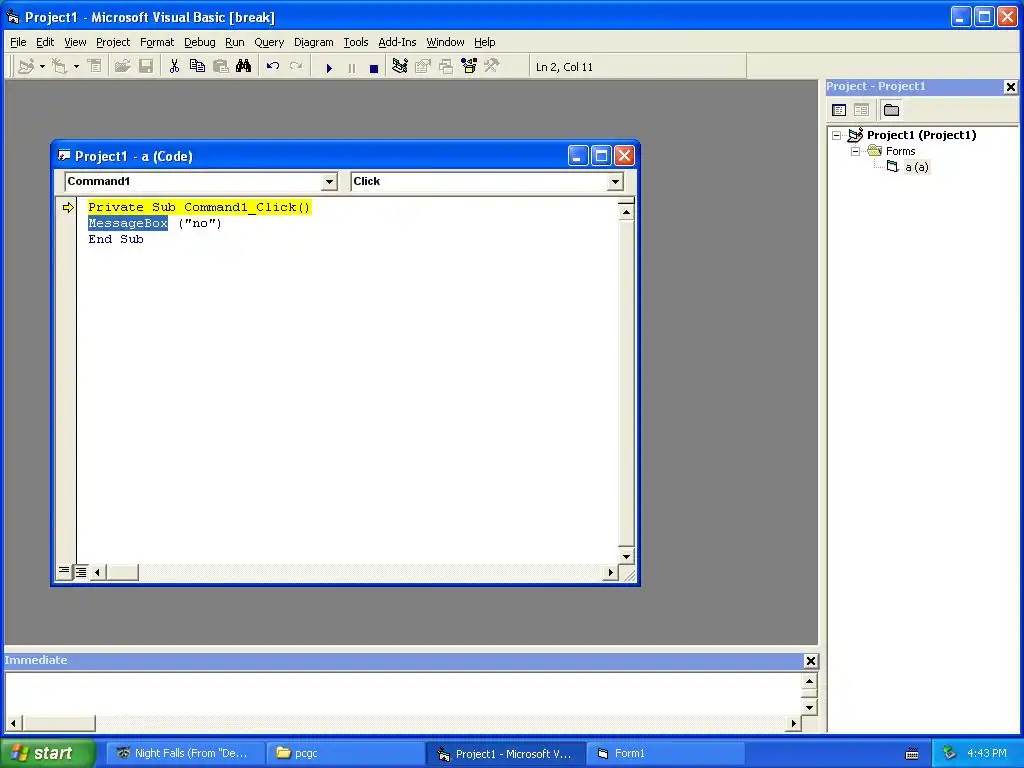The image size is (1024, 768).
Task: Click the Paste toolbar icon
Action: pyautogui.click(x=221, y=67)
